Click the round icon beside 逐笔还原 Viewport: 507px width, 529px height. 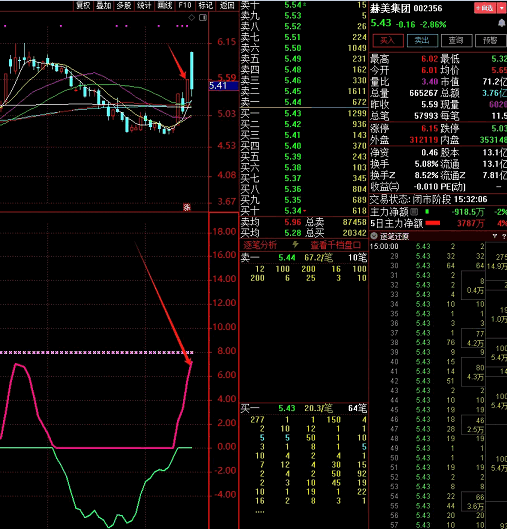(374, 236)
